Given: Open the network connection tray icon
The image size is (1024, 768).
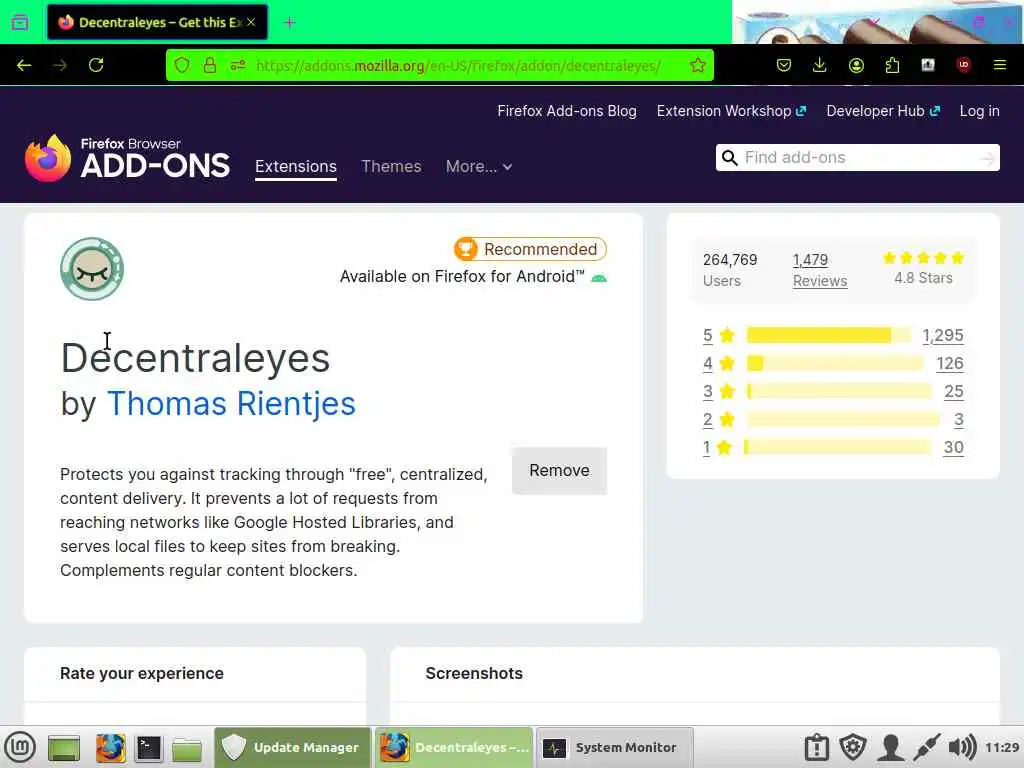Looking at the screenshot, I should click(926, 747).
